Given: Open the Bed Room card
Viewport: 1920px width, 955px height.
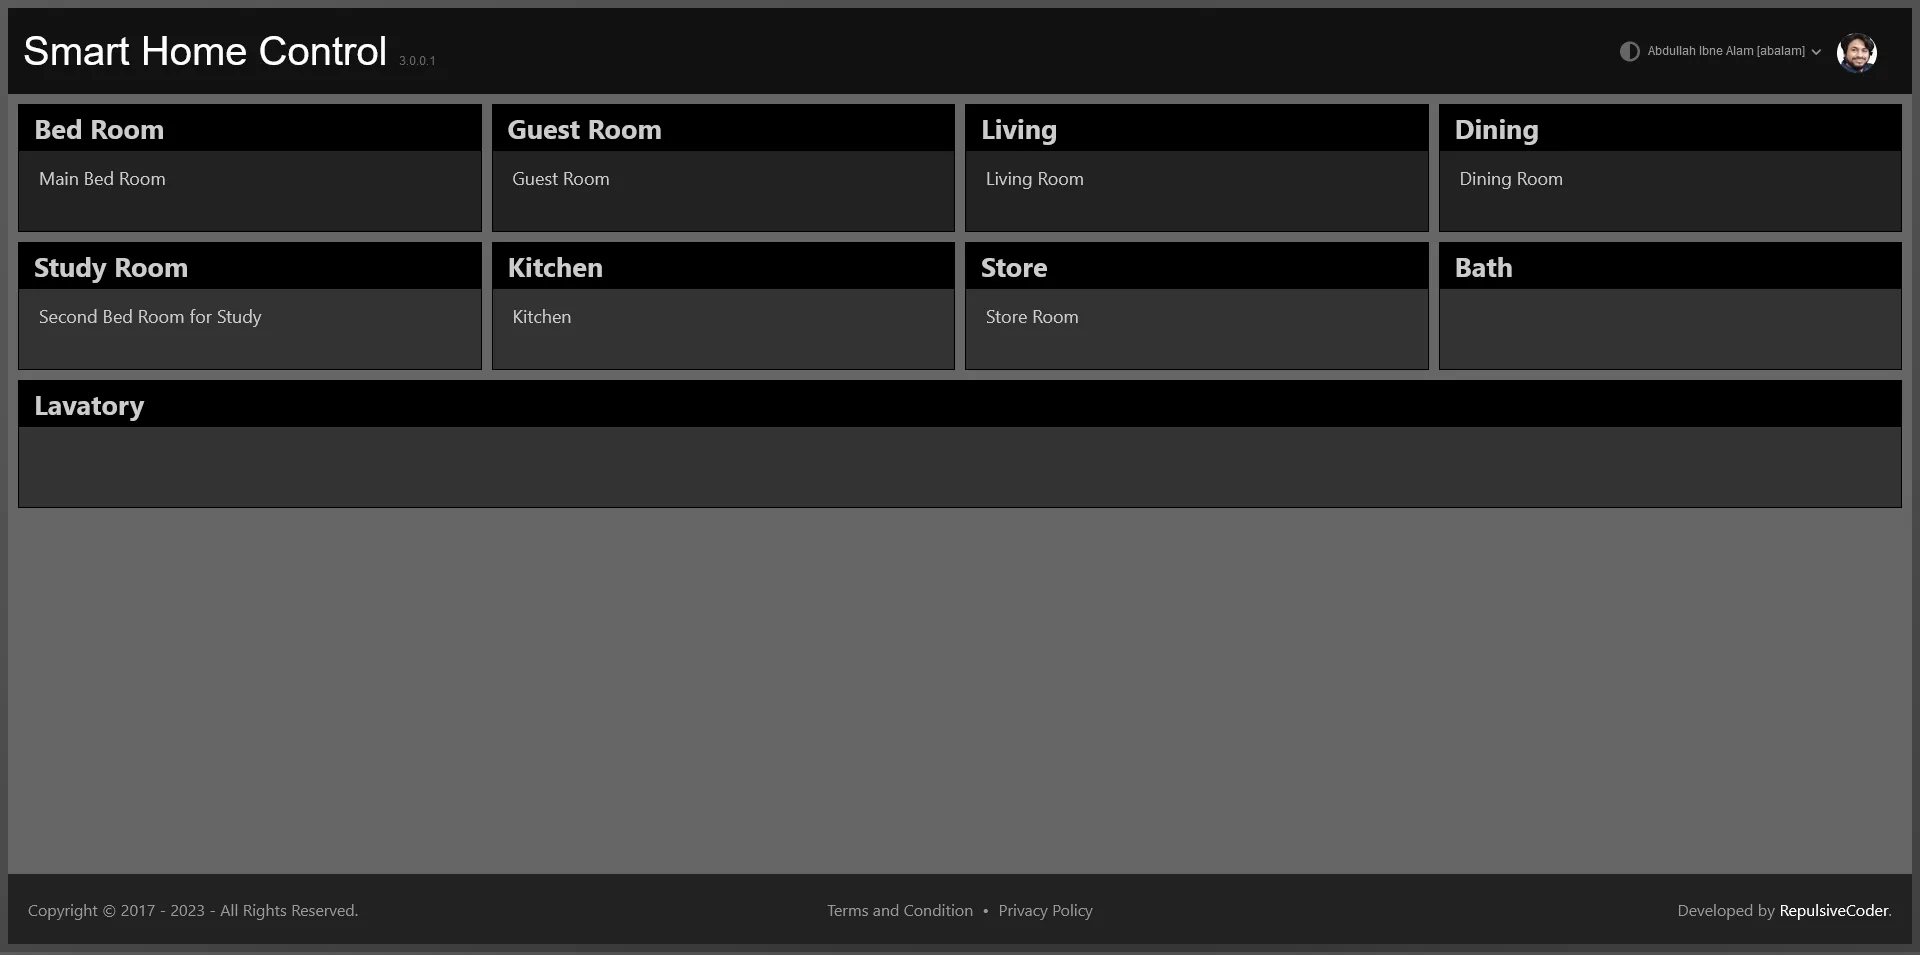Looking at the screenshot, I should pos(249,168).
